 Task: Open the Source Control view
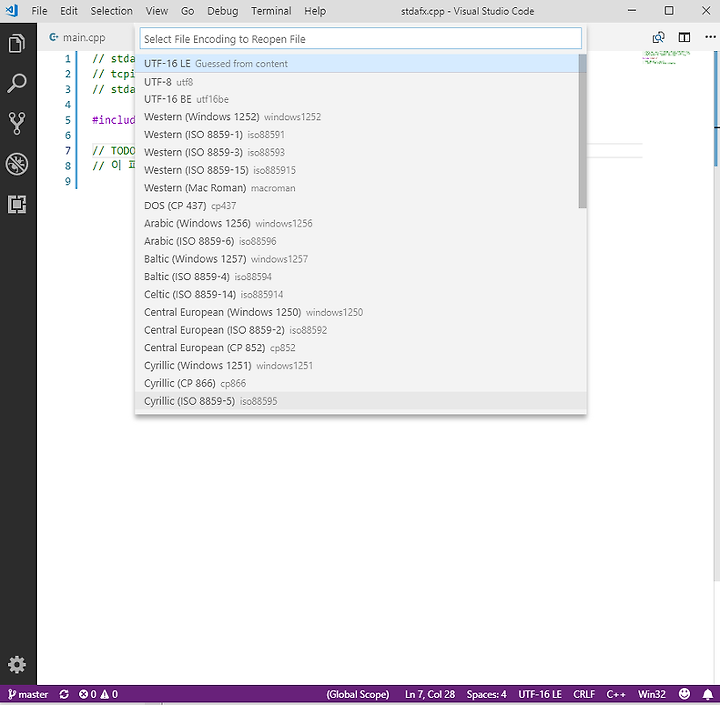[x=17, y=124]
